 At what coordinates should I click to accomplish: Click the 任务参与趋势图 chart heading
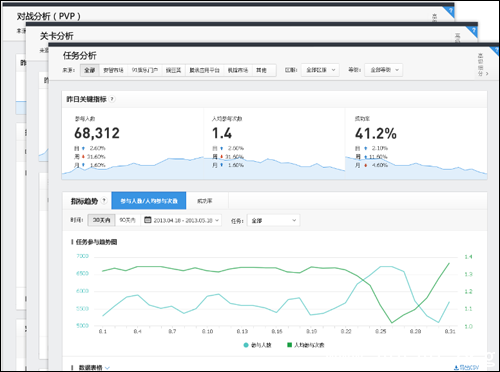coord(96,242)
